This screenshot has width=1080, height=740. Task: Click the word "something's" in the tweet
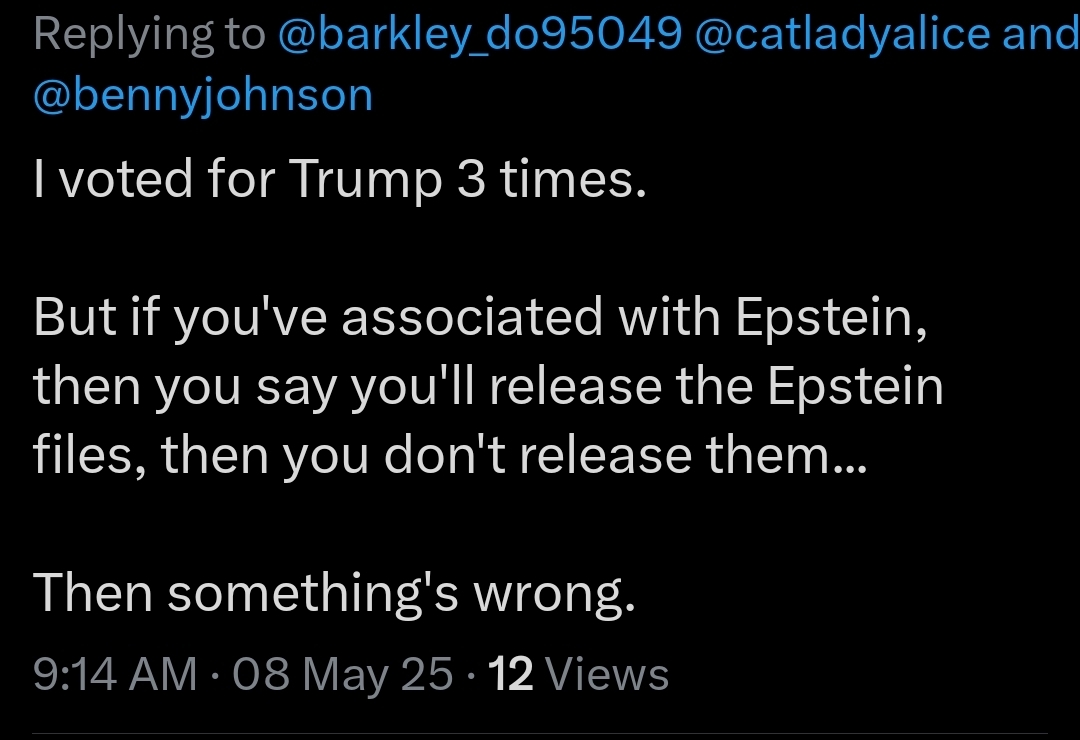[x=313, y=593]
